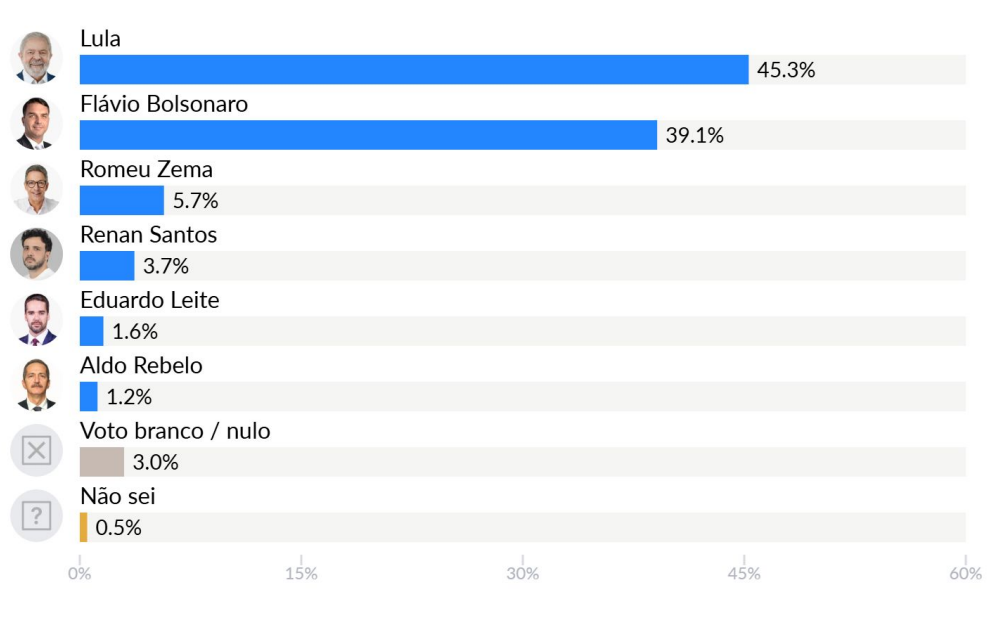Select the avatar photo beside Aldo Rebelo
The height and width of the screenshot is (619, 989).
pyautogui.click(x=36, y=385)
